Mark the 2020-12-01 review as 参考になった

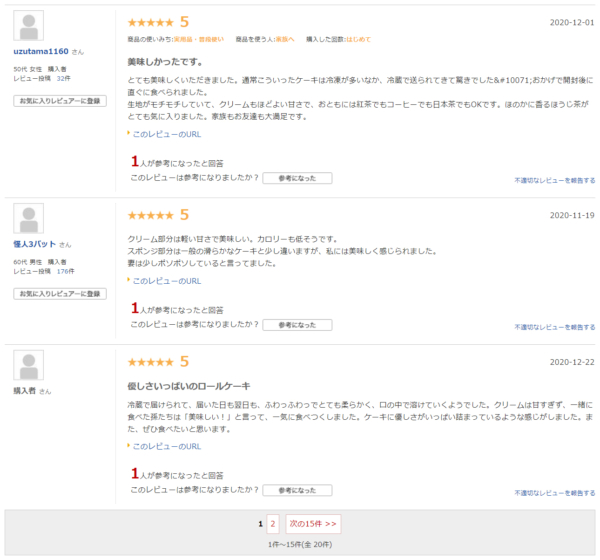tap(297, 178)
